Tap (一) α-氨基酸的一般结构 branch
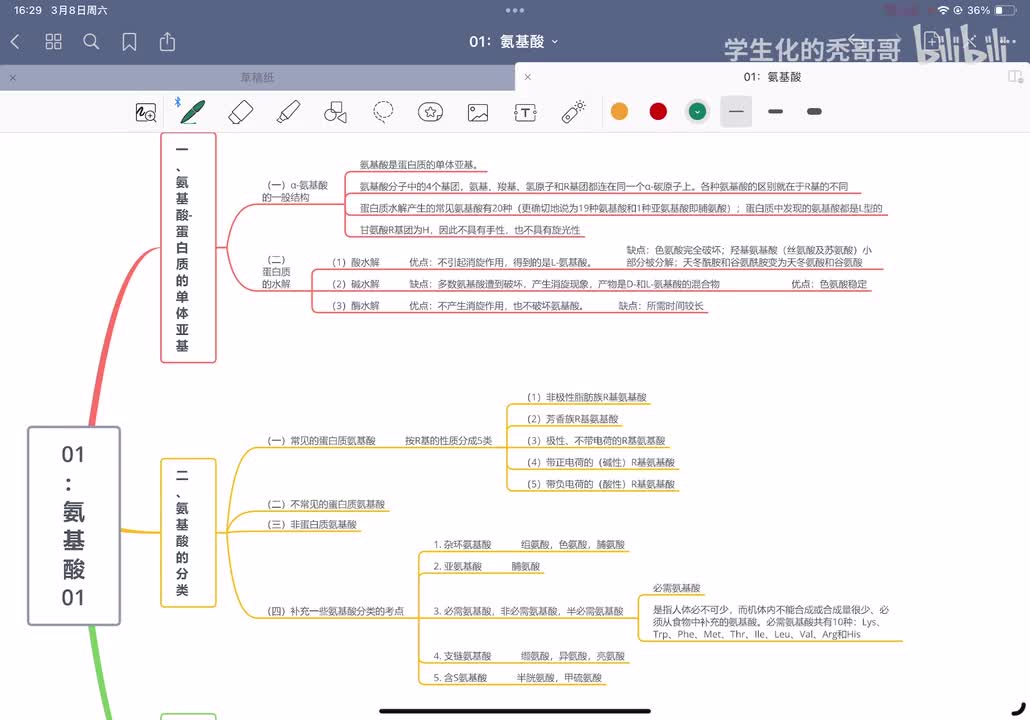This screenshot has width=1030, height=720. pyautogui.click(x=295, y=191)
